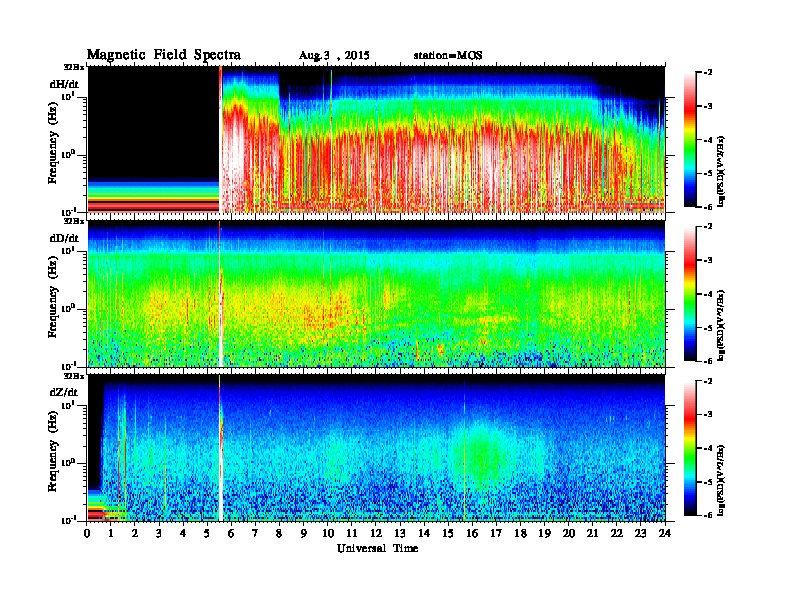Click the -2 tick of the dH/dt color scale
This screenshot has height=612, width=792.
[x=708, y=73]
